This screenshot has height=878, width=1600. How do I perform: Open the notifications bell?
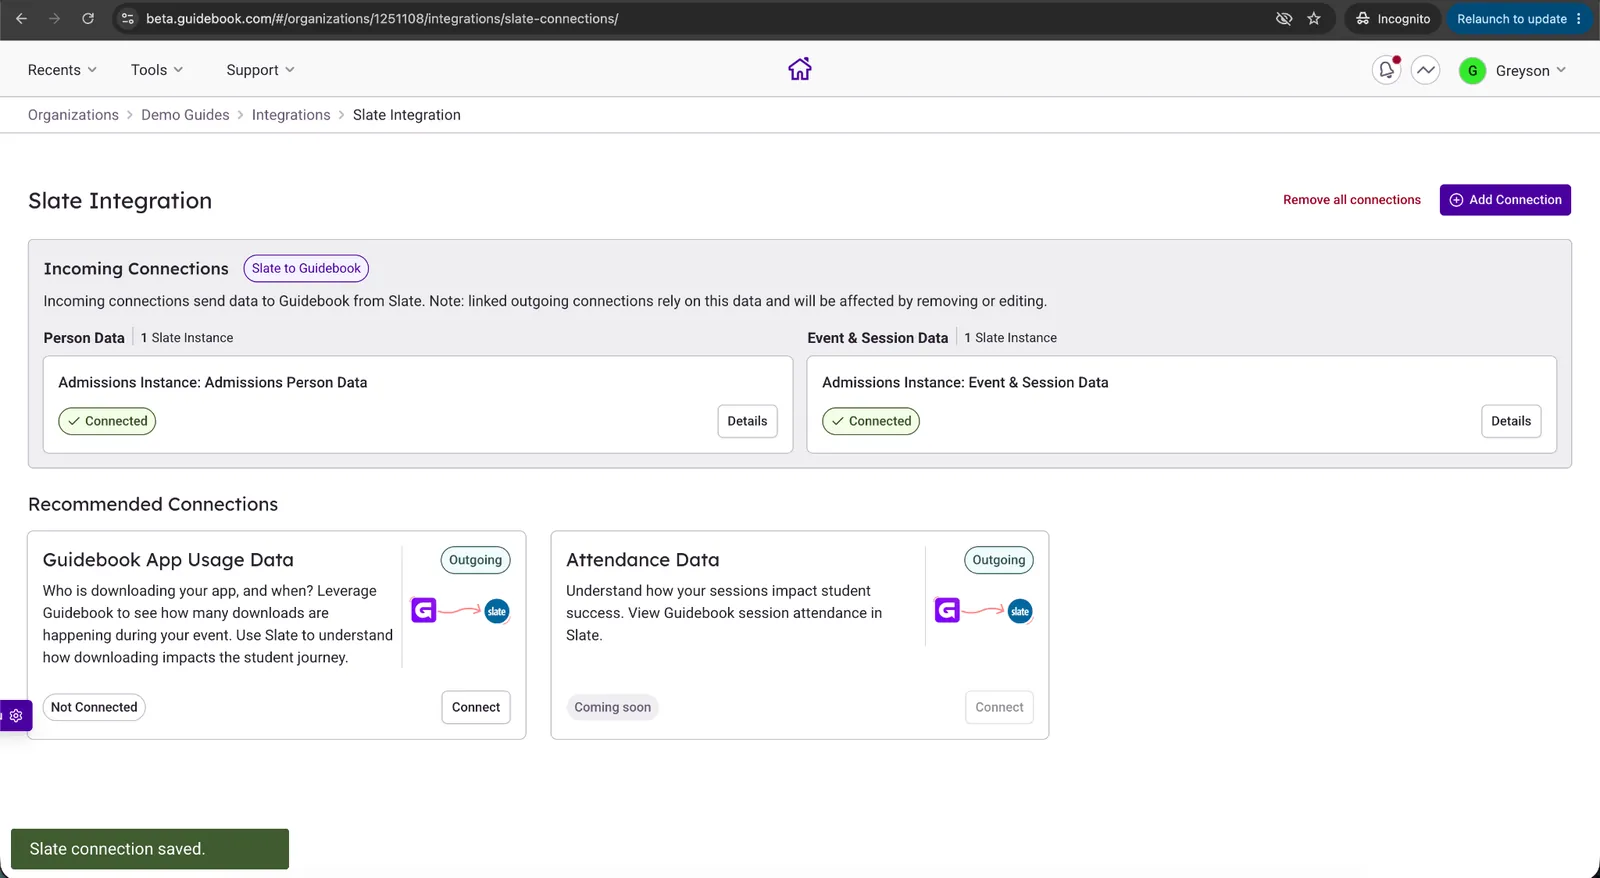pyautogui.click(x=1386, y=70)
